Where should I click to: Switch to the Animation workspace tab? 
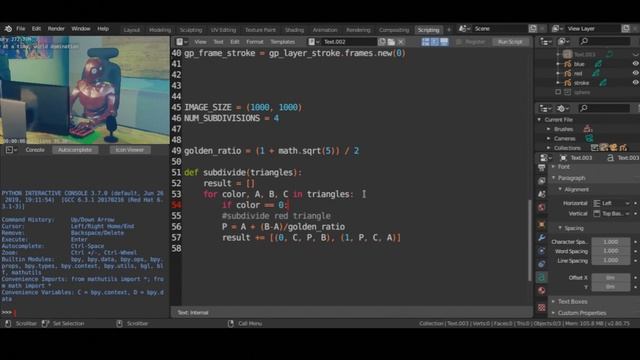(x=325, y=30)
